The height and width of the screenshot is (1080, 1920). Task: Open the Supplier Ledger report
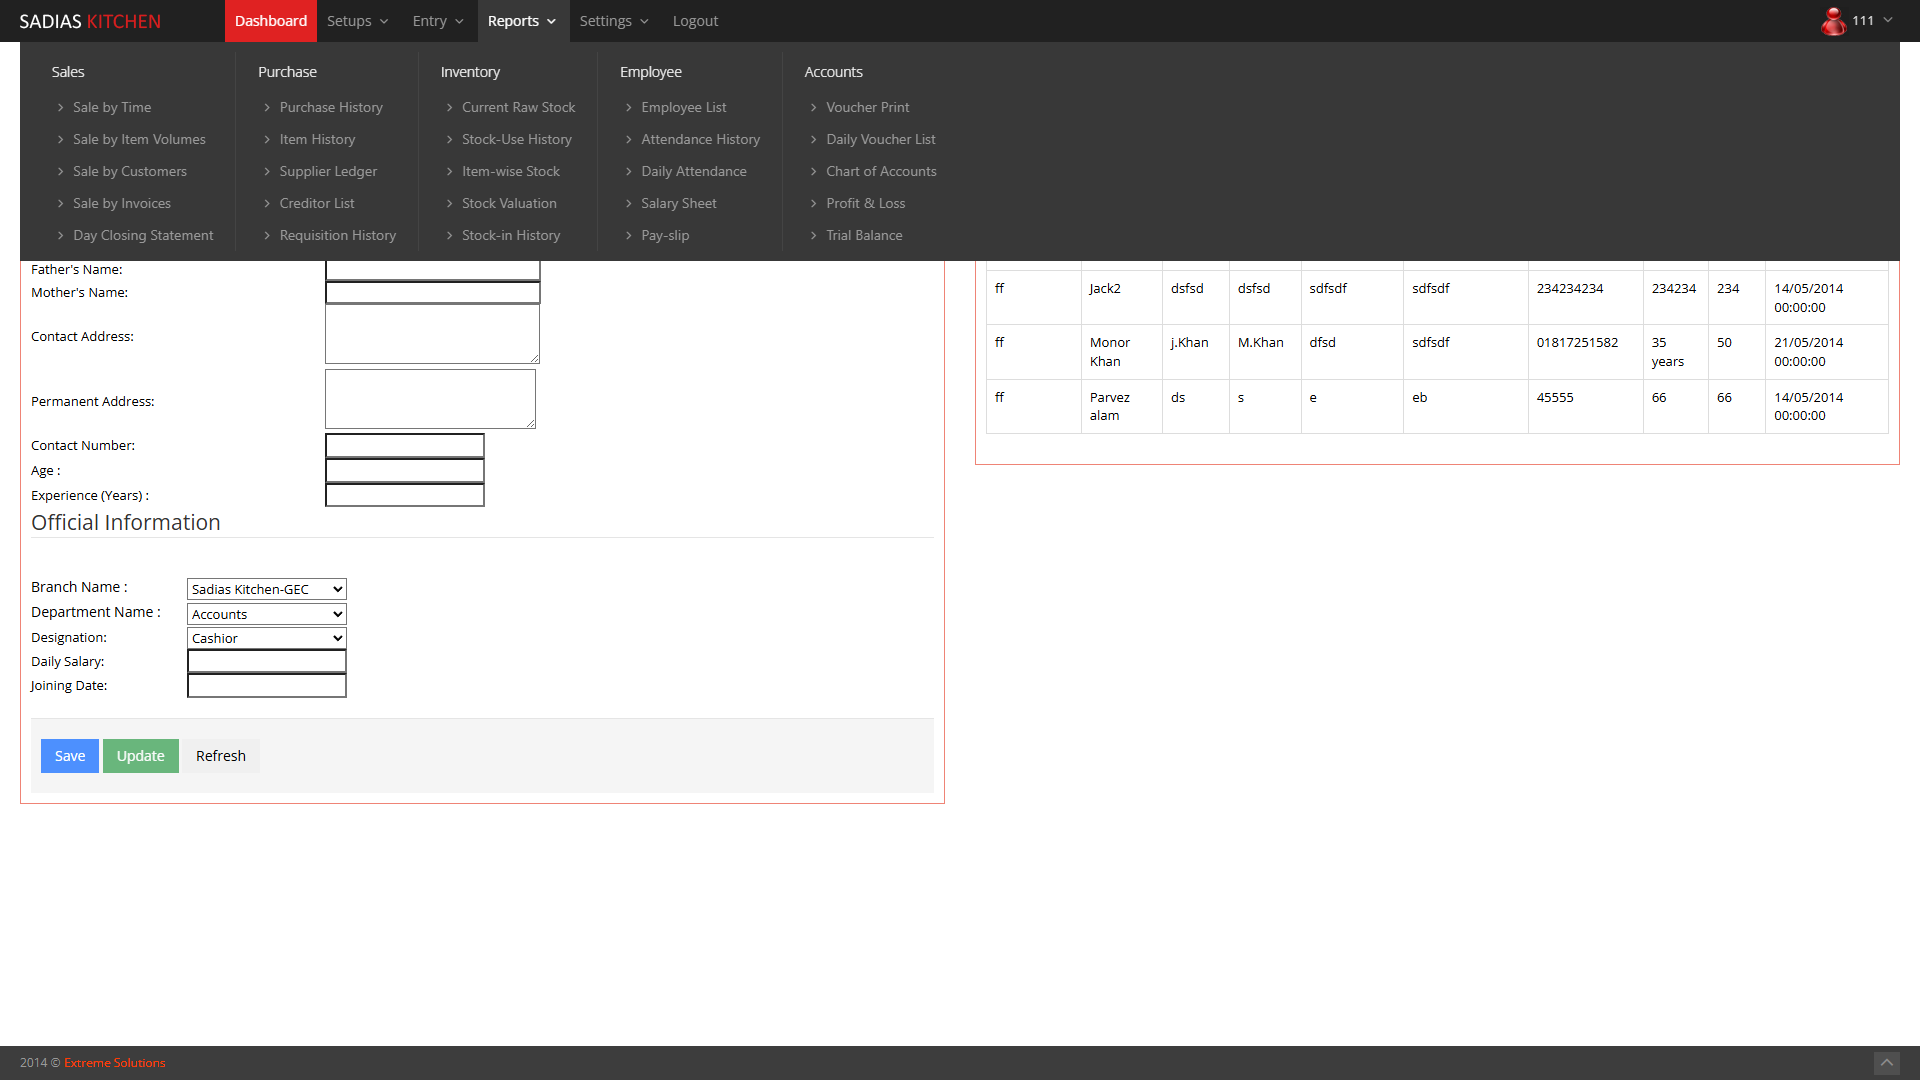coord(328,171)
